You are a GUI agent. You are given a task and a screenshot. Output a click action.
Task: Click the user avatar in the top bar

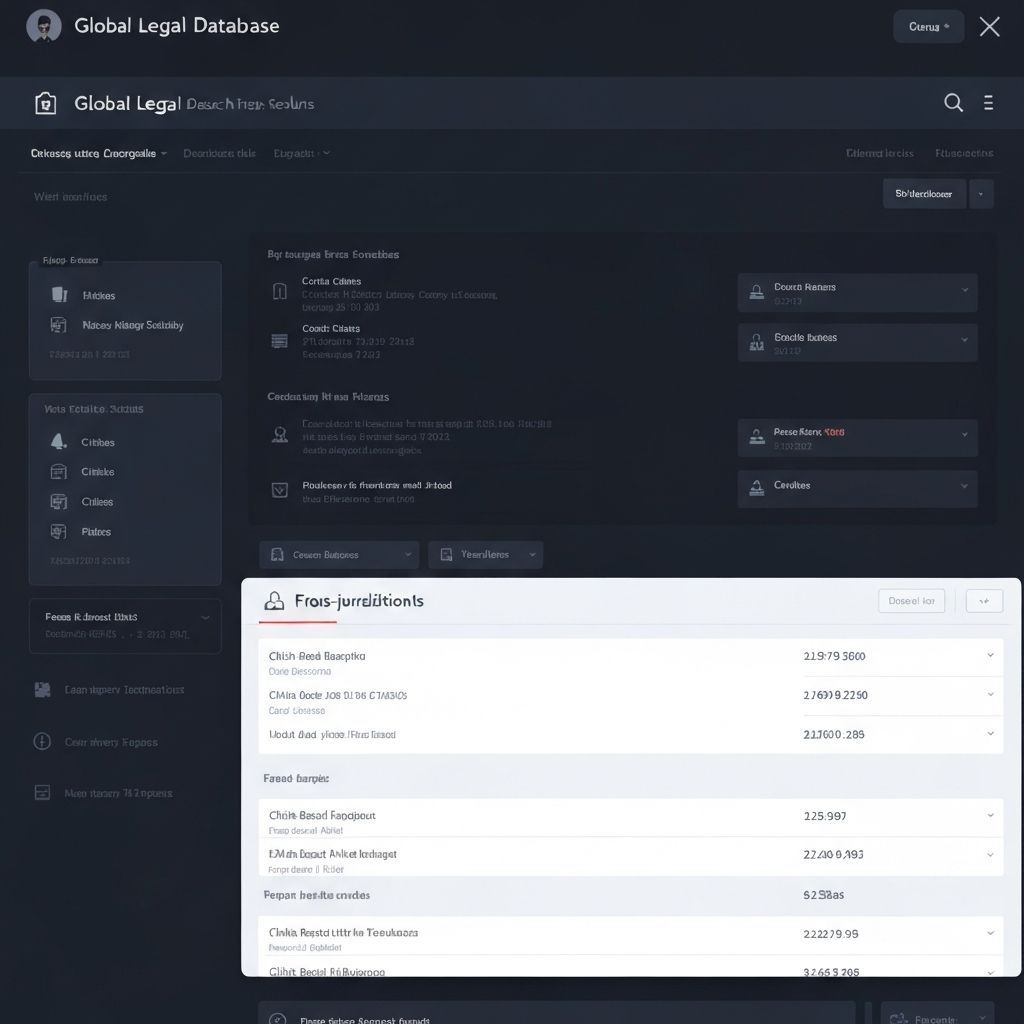click(41, 26)
